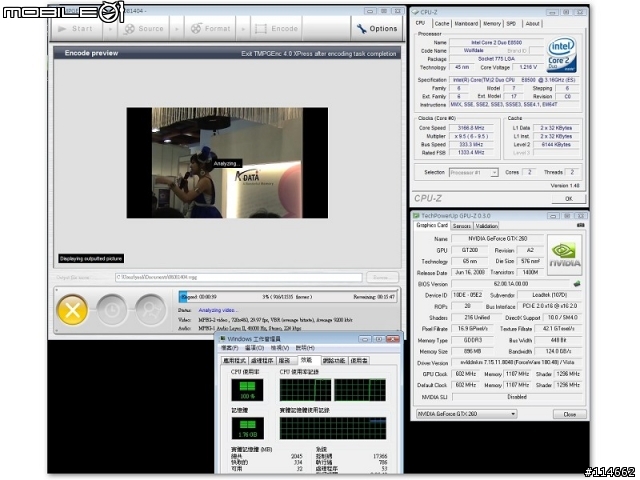Click the Driver Version field in GPU-Z
Screen dimensions: 640x480
(518, 362)
